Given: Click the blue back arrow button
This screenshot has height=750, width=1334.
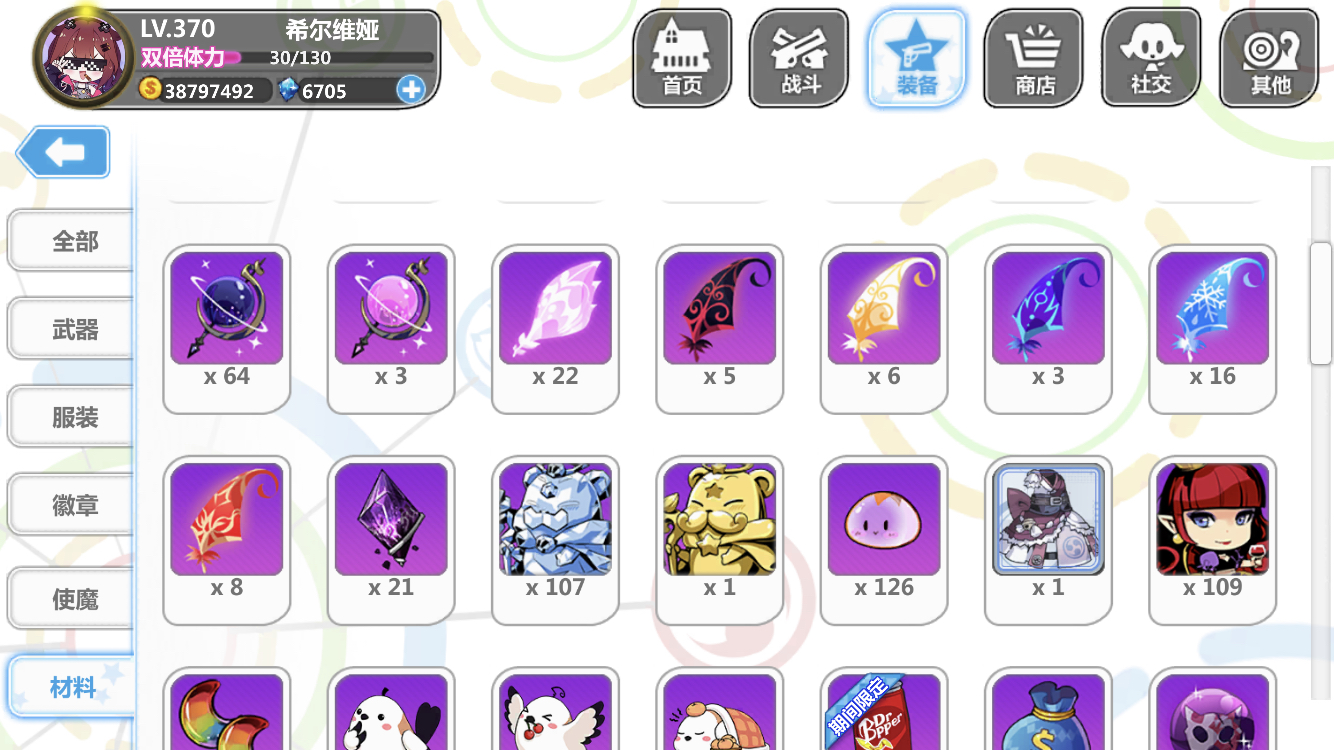Looking at the screenshot, I should [63, 152].
